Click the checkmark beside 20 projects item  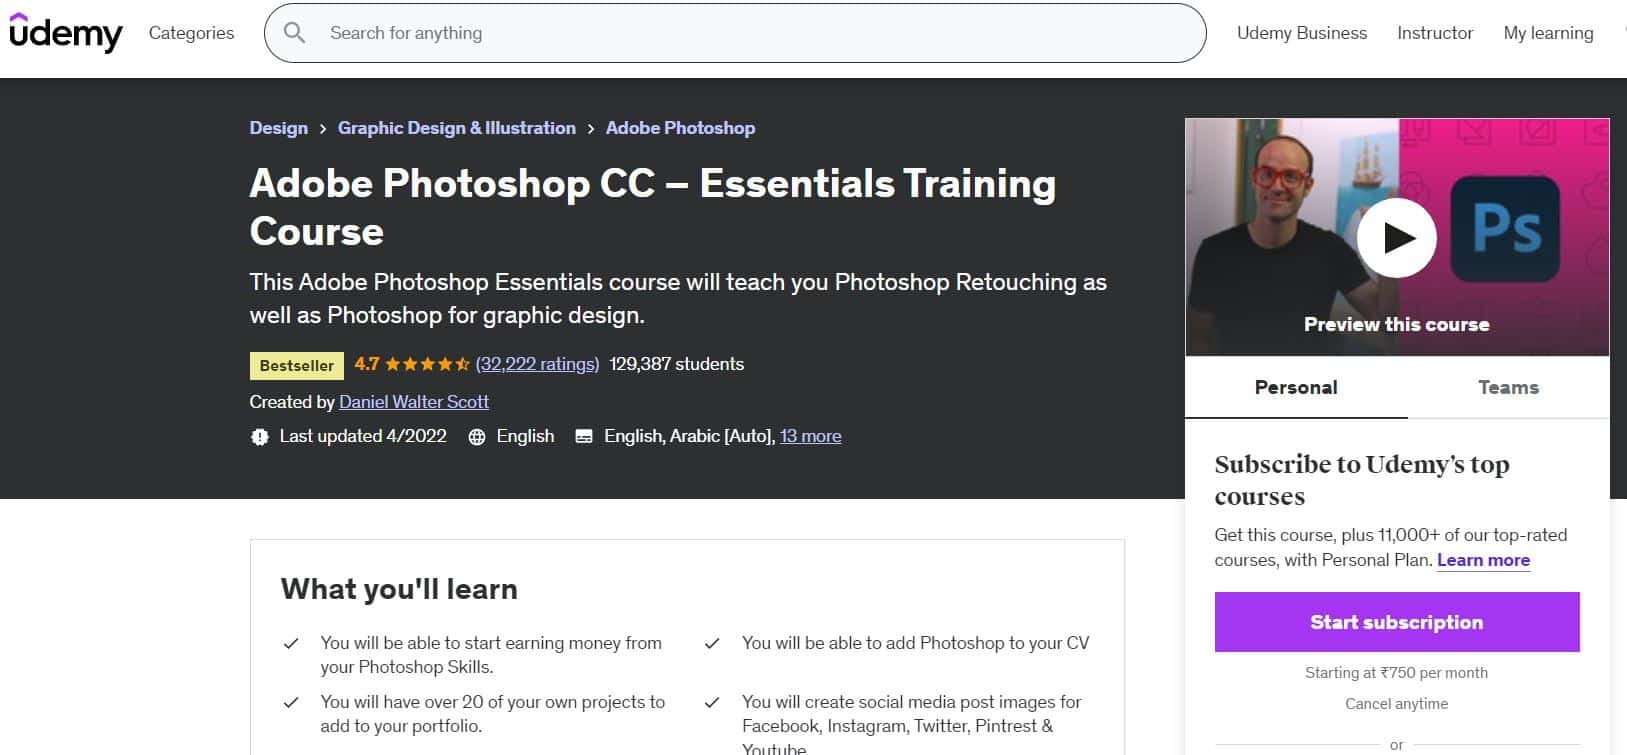click(291, 703)
